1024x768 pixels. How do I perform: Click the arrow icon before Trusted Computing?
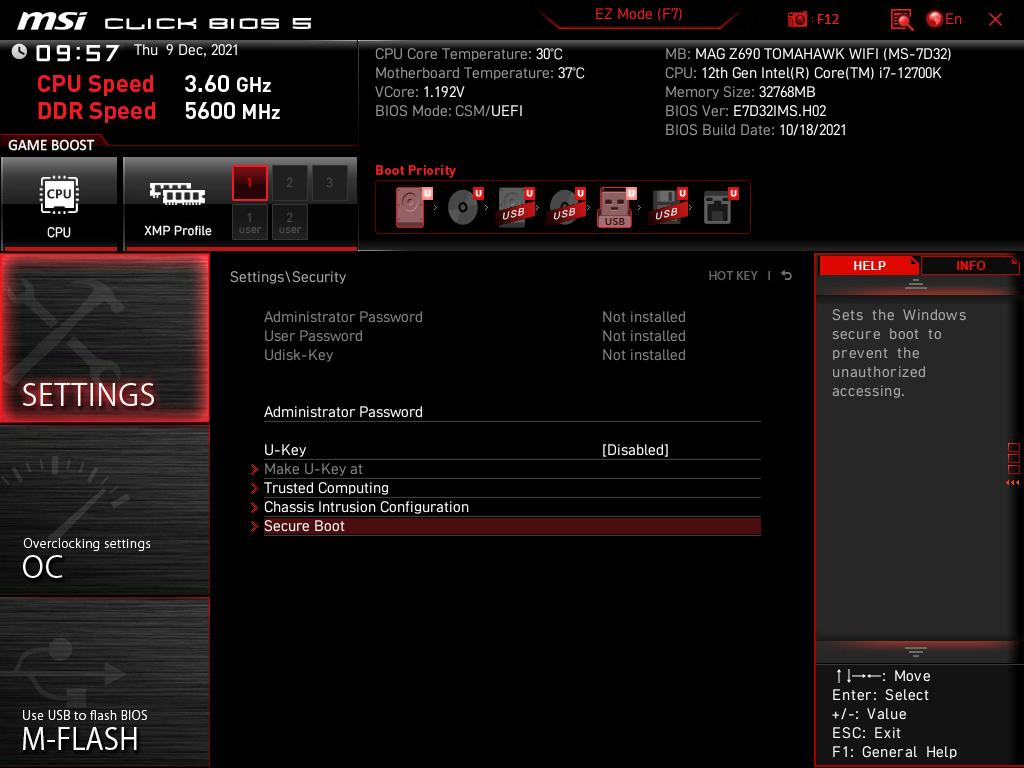point(255,488)
